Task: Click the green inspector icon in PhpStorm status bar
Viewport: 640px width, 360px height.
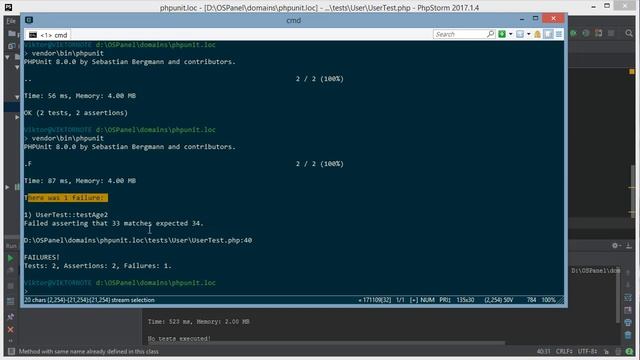Action: [x=629, y=351]
